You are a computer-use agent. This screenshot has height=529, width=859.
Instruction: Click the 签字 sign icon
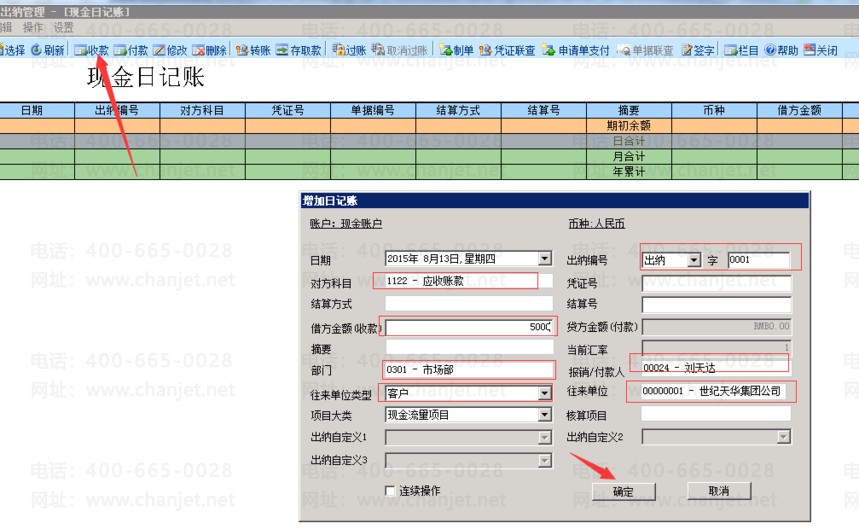coord(687,50)
